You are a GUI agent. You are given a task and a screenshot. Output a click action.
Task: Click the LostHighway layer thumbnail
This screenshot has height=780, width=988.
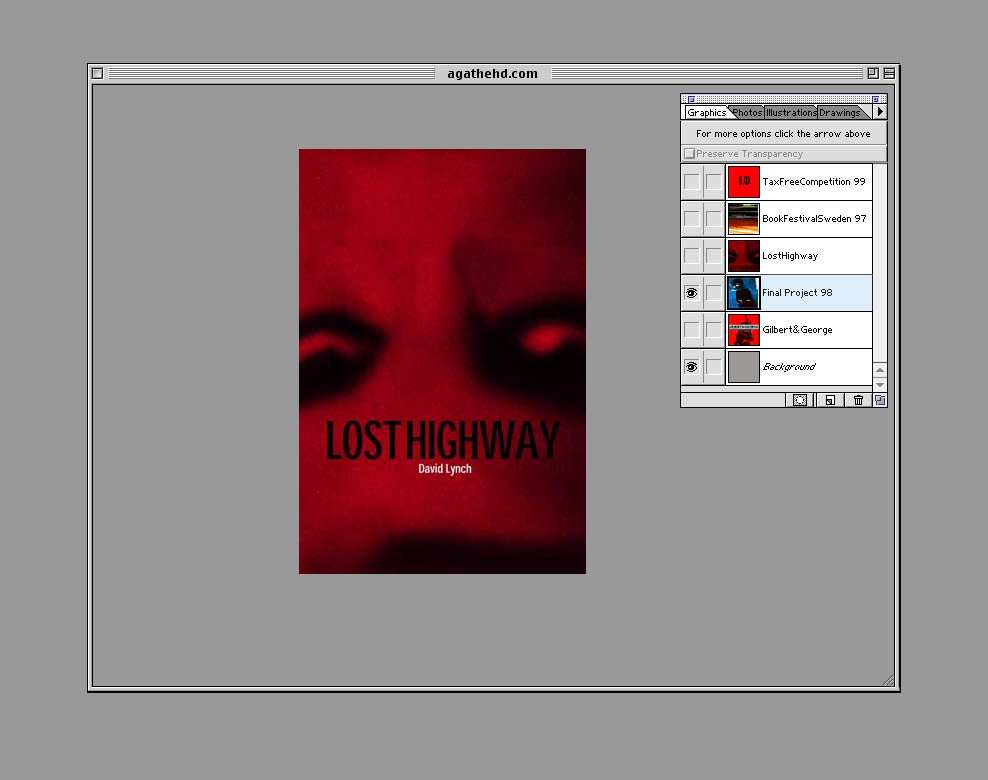pyautogui.click(x=744, y=256)
